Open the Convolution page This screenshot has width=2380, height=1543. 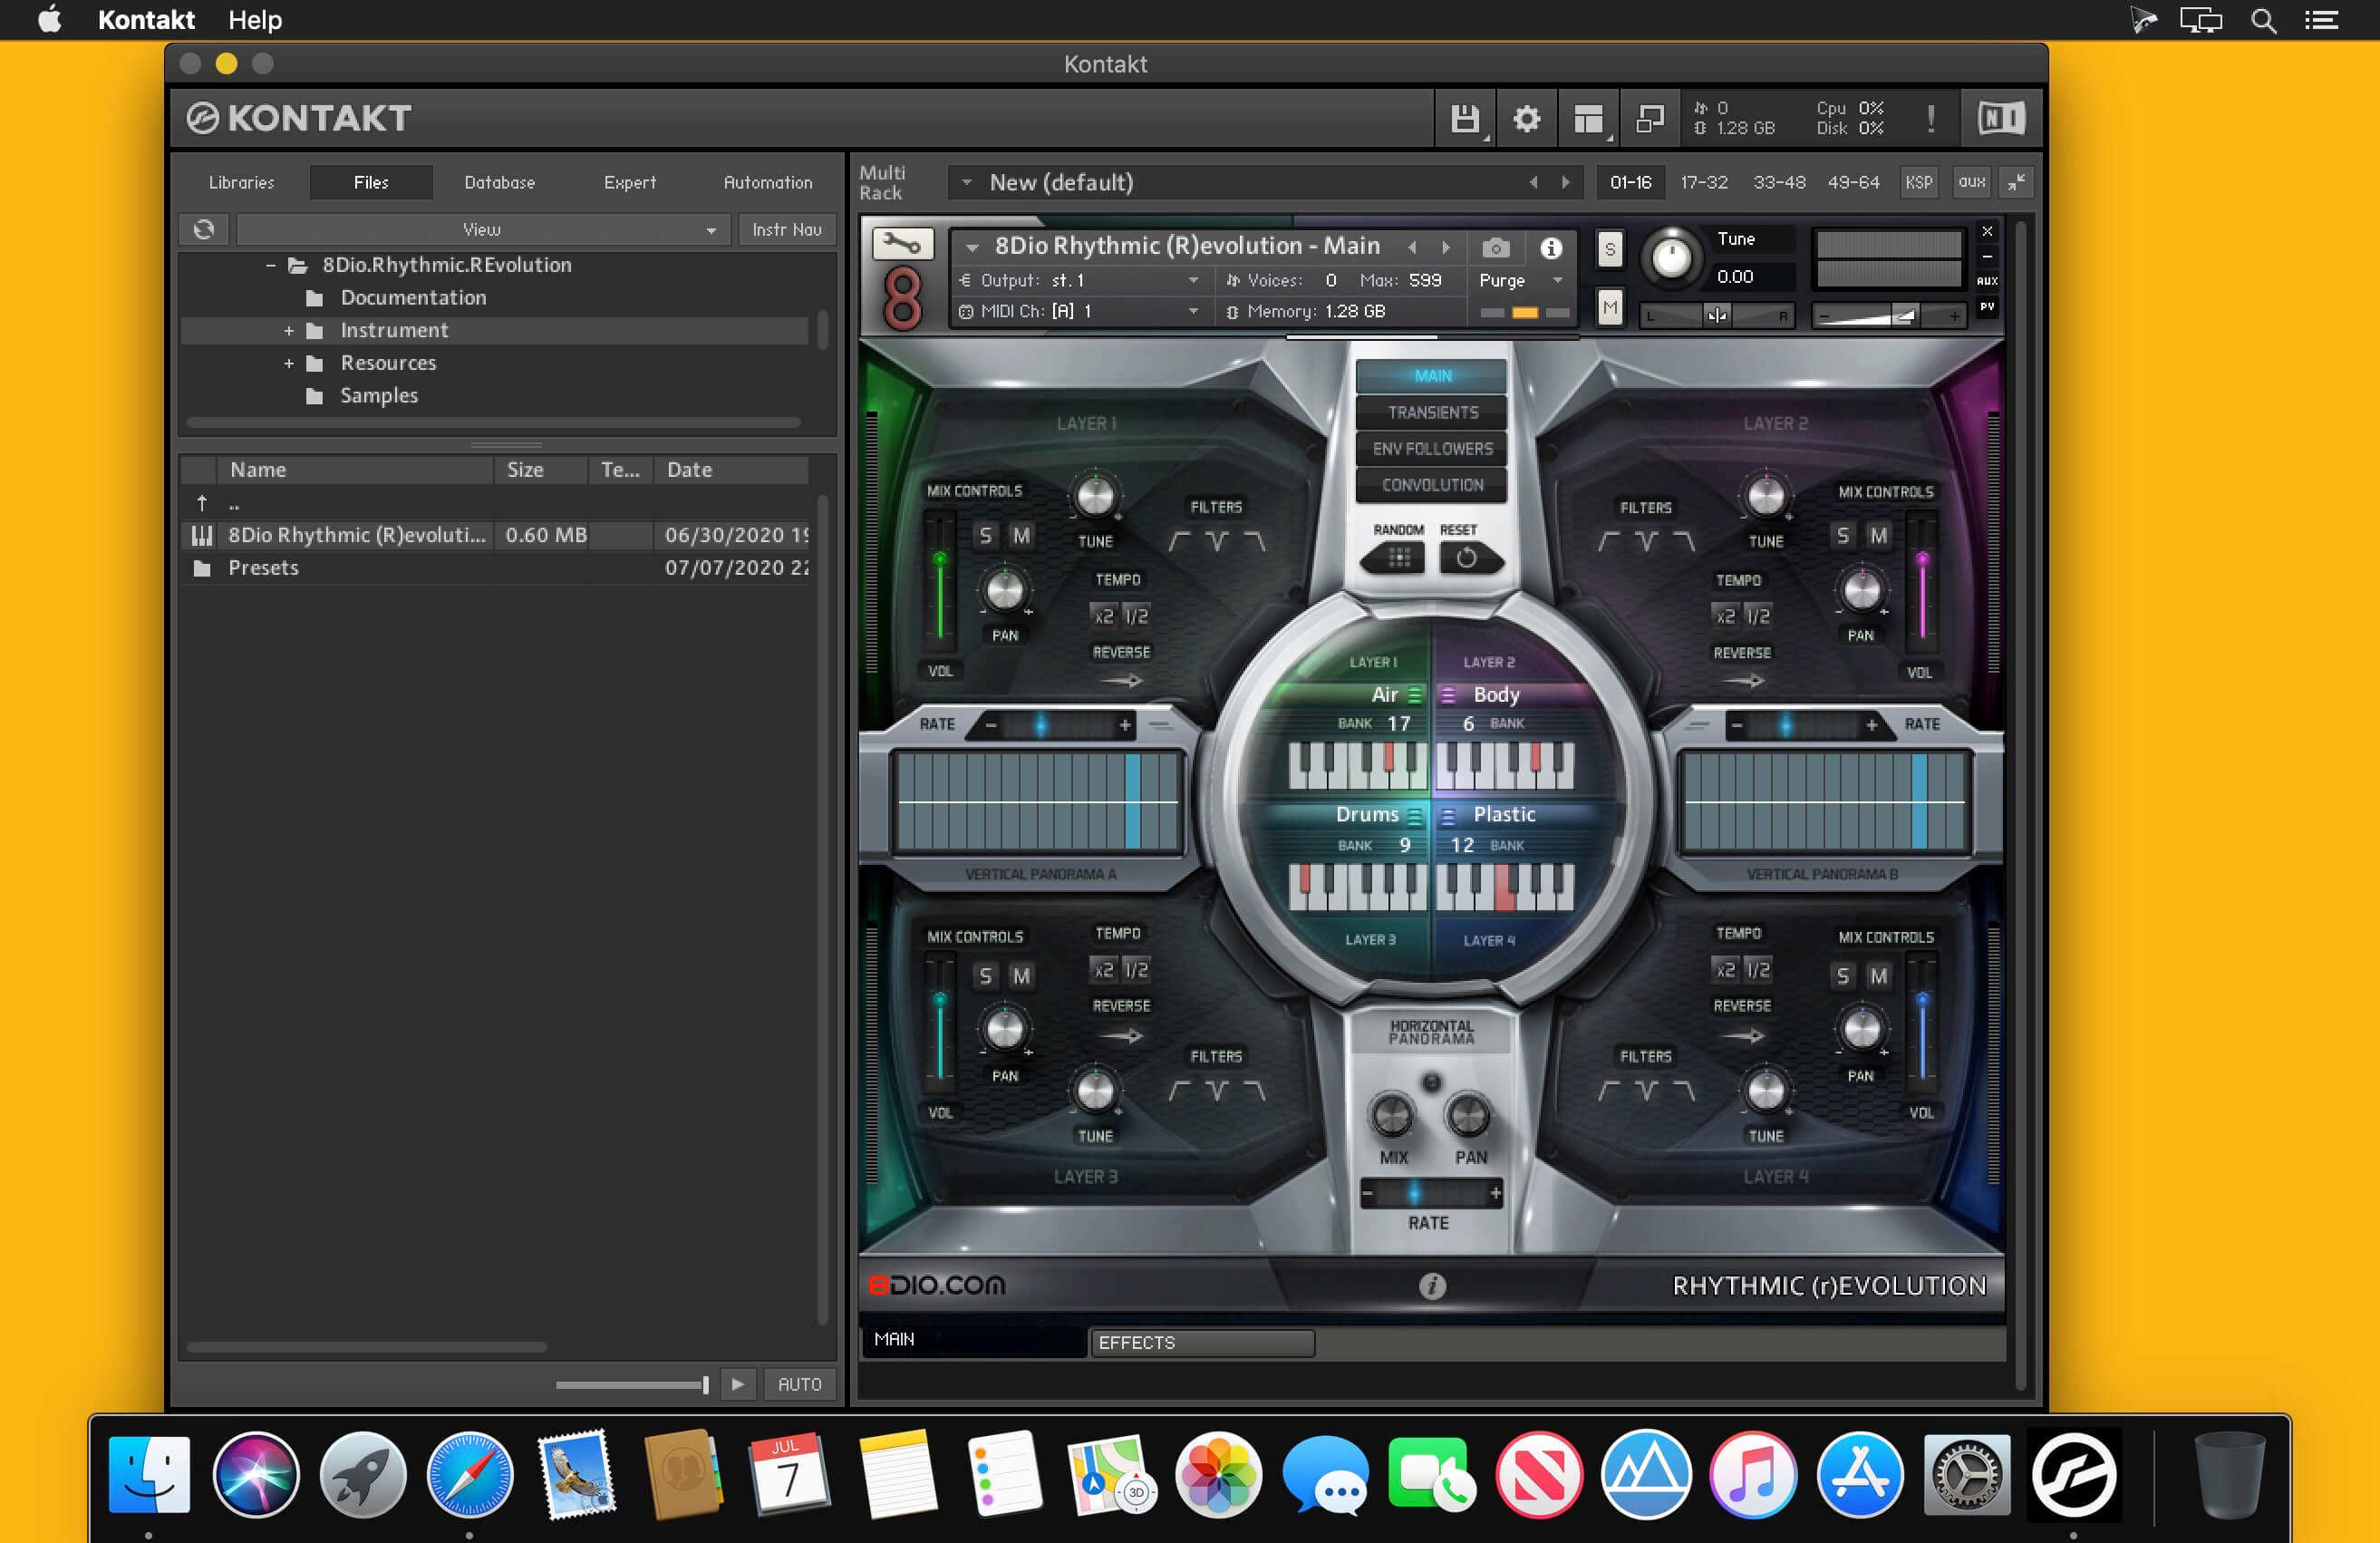1432,485
